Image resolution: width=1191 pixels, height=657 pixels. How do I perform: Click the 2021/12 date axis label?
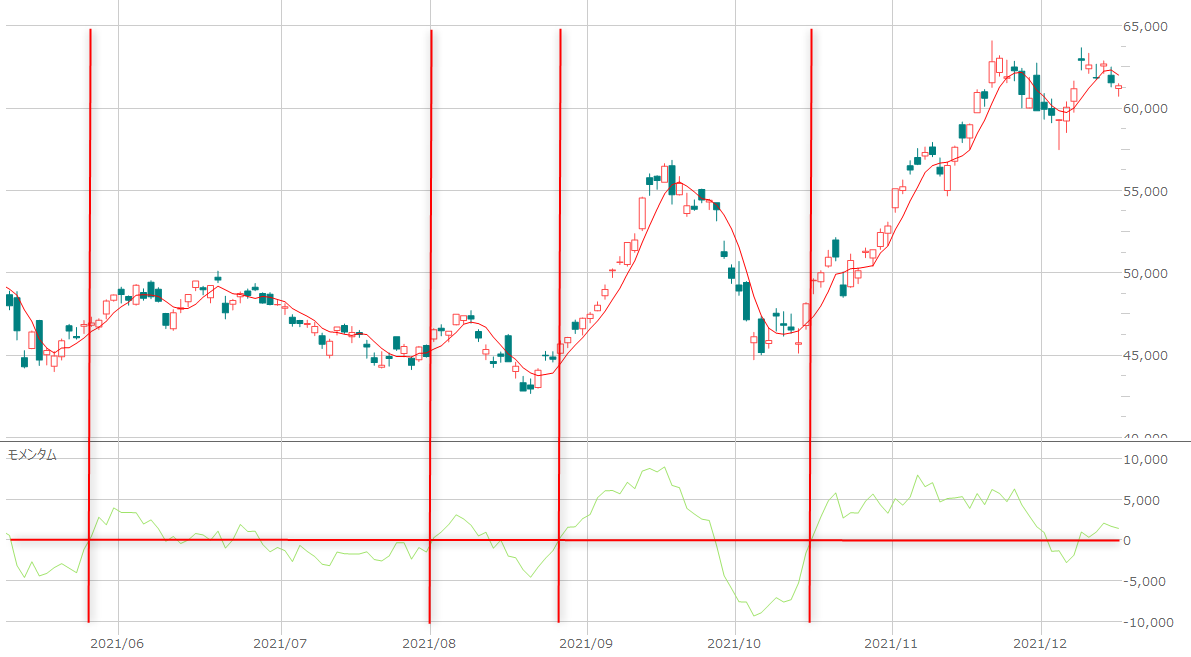[1042, 643]
